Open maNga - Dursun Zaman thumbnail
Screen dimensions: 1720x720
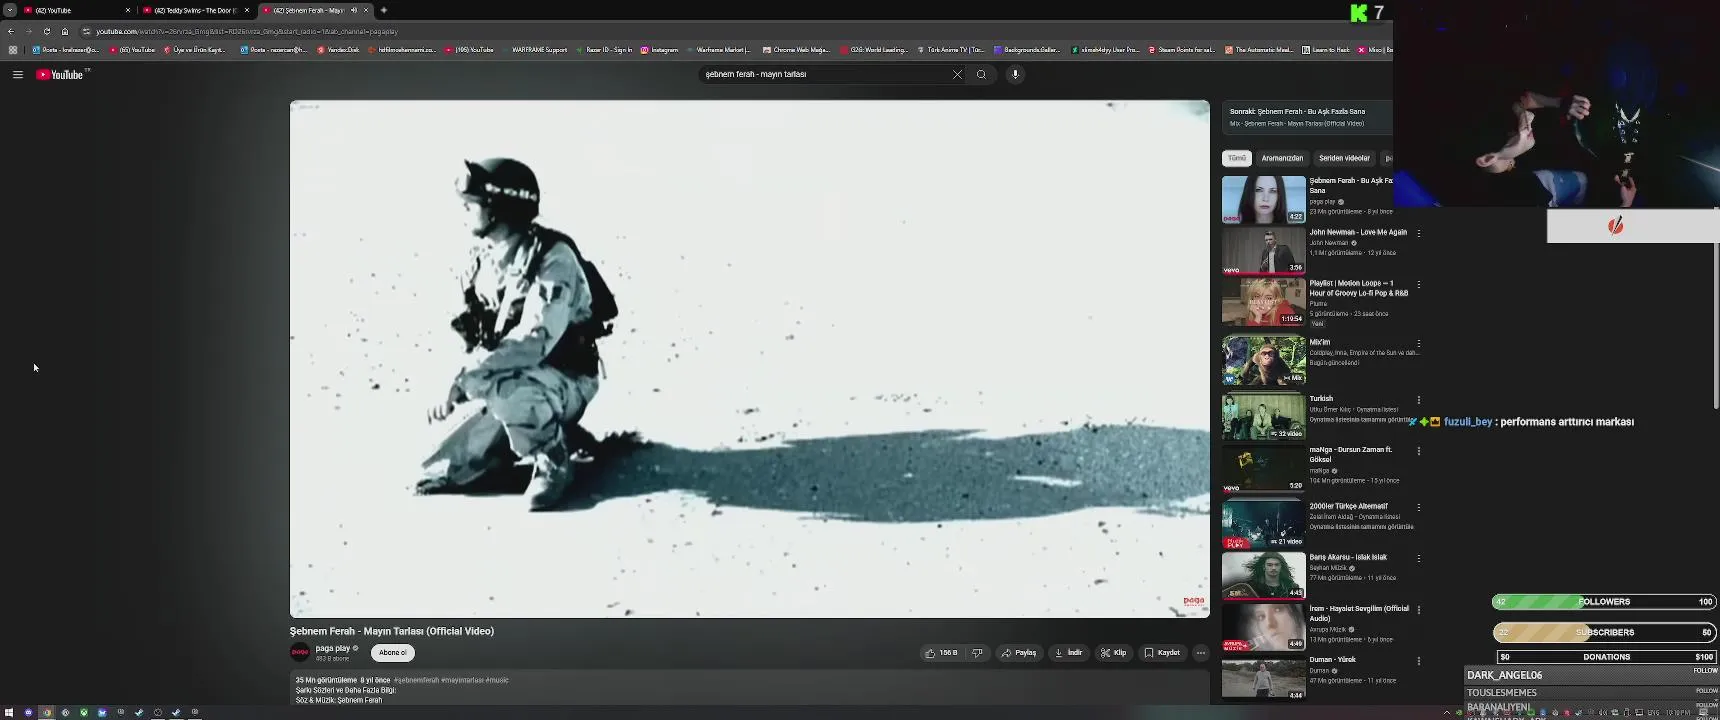pos(1264,468)
